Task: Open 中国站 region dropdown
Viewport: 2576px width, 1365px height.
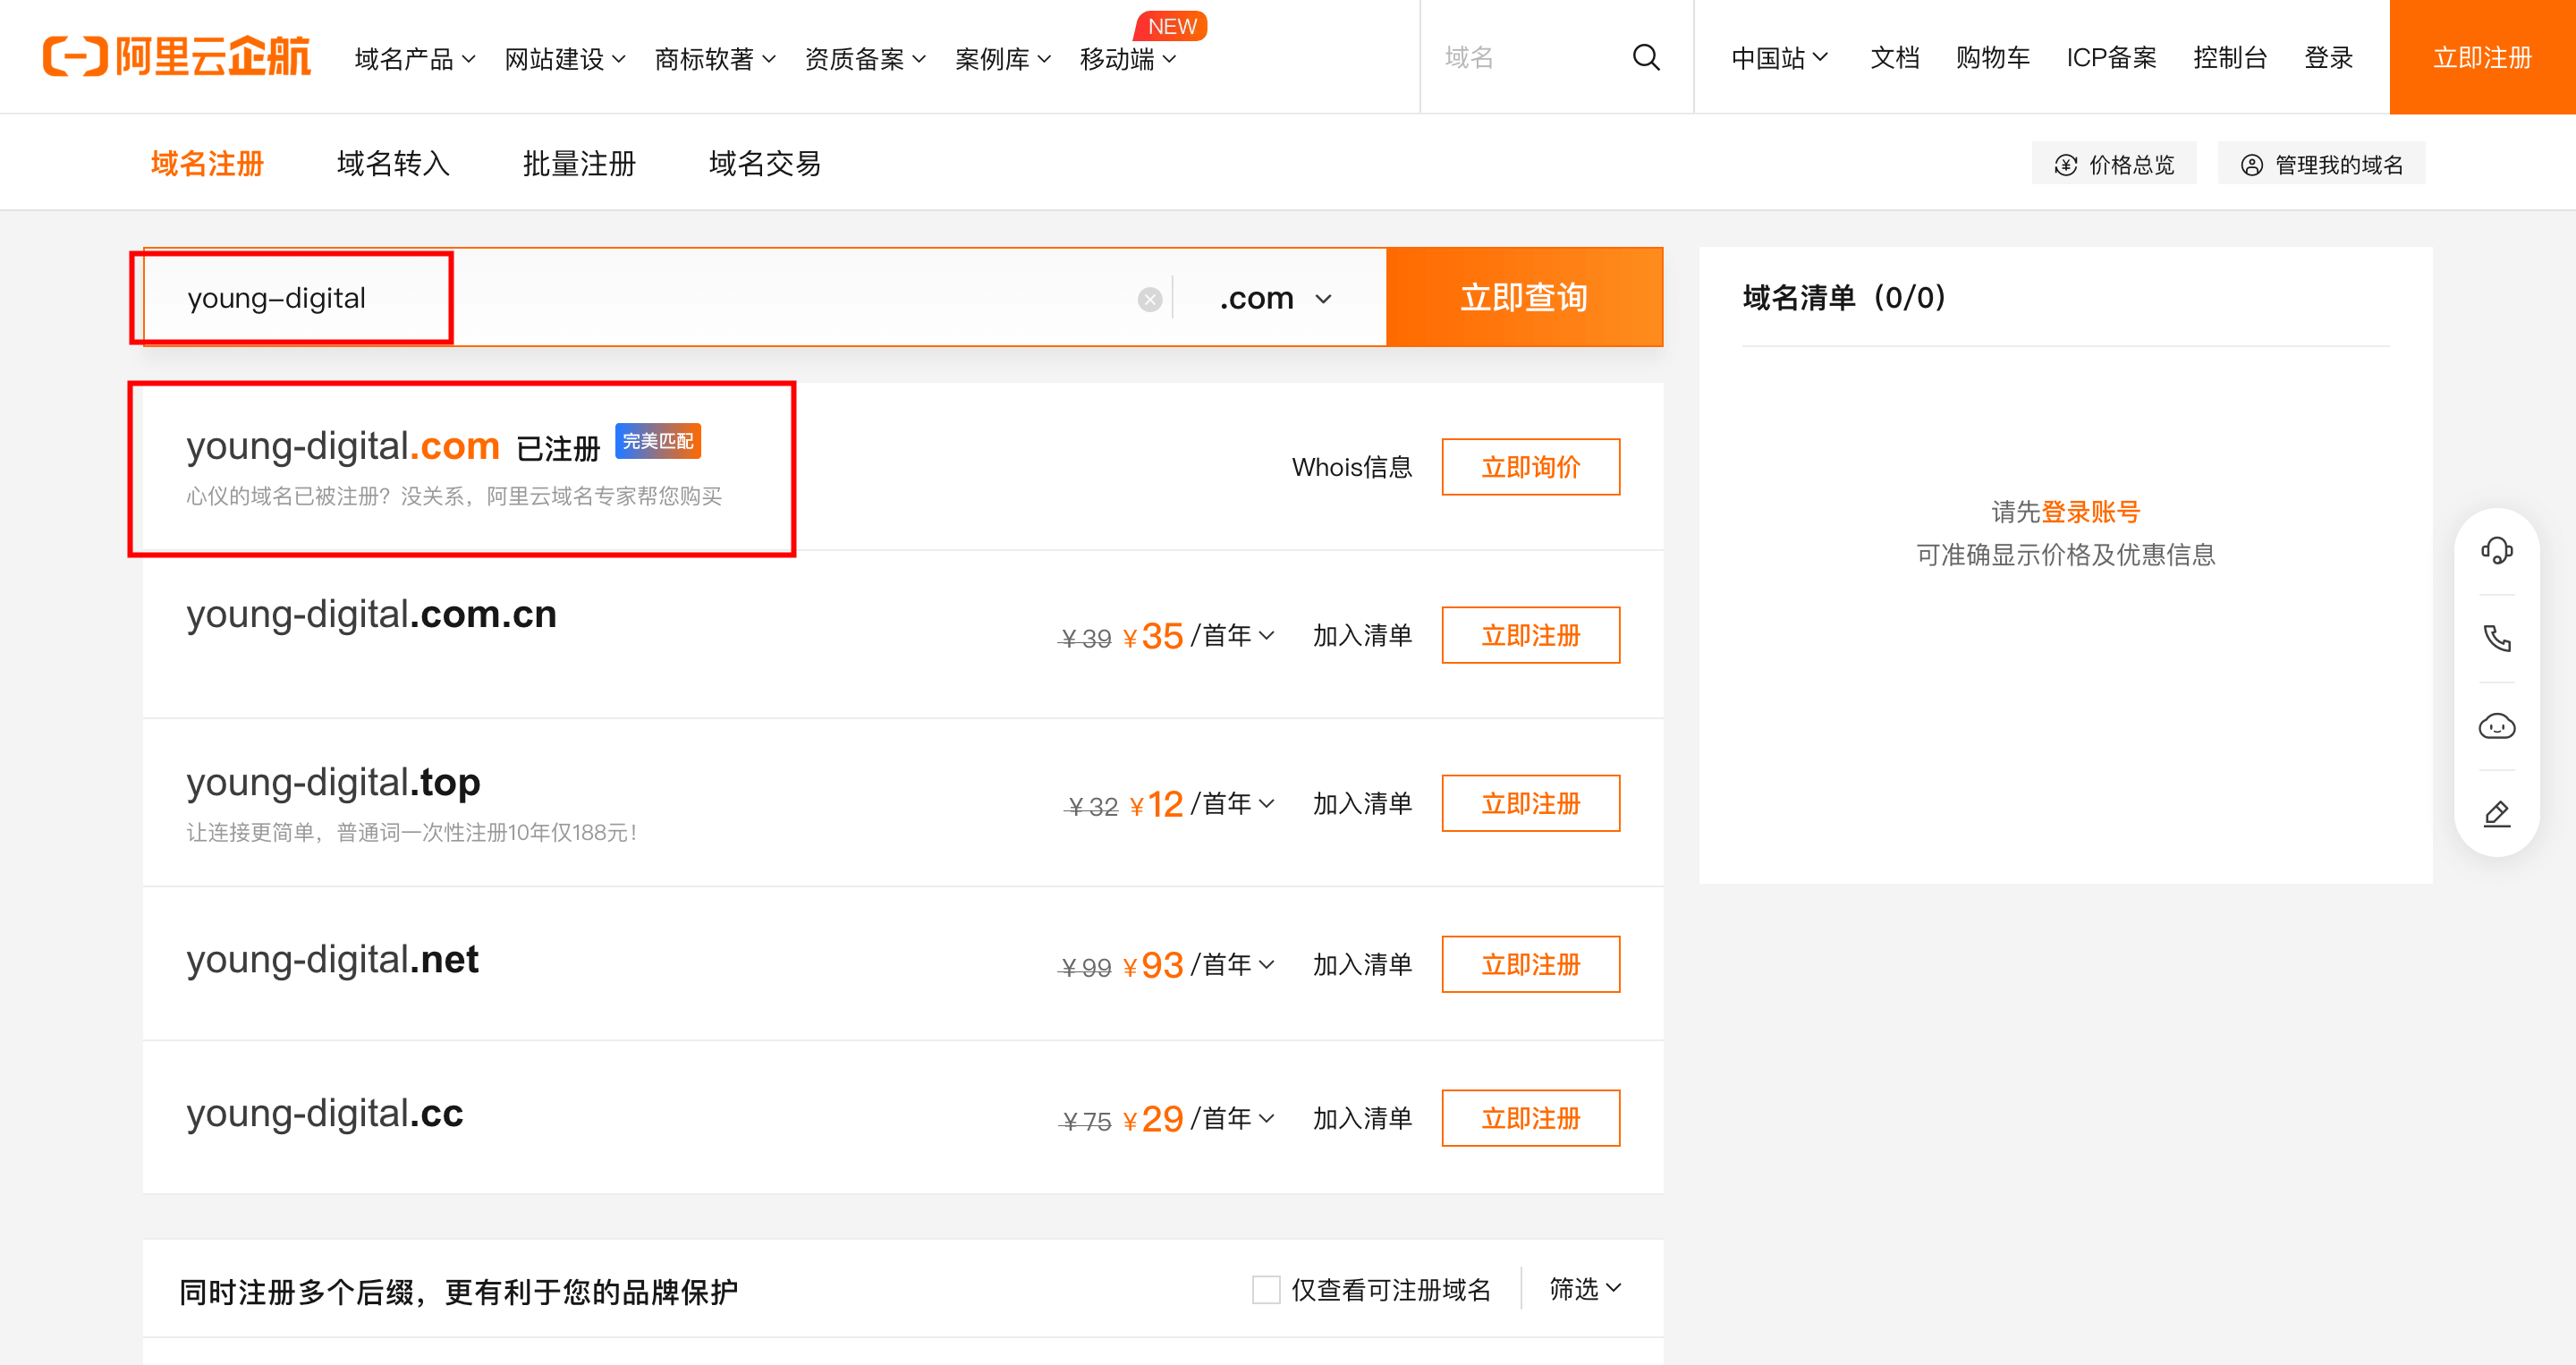Action: (x=1779, y=58)
